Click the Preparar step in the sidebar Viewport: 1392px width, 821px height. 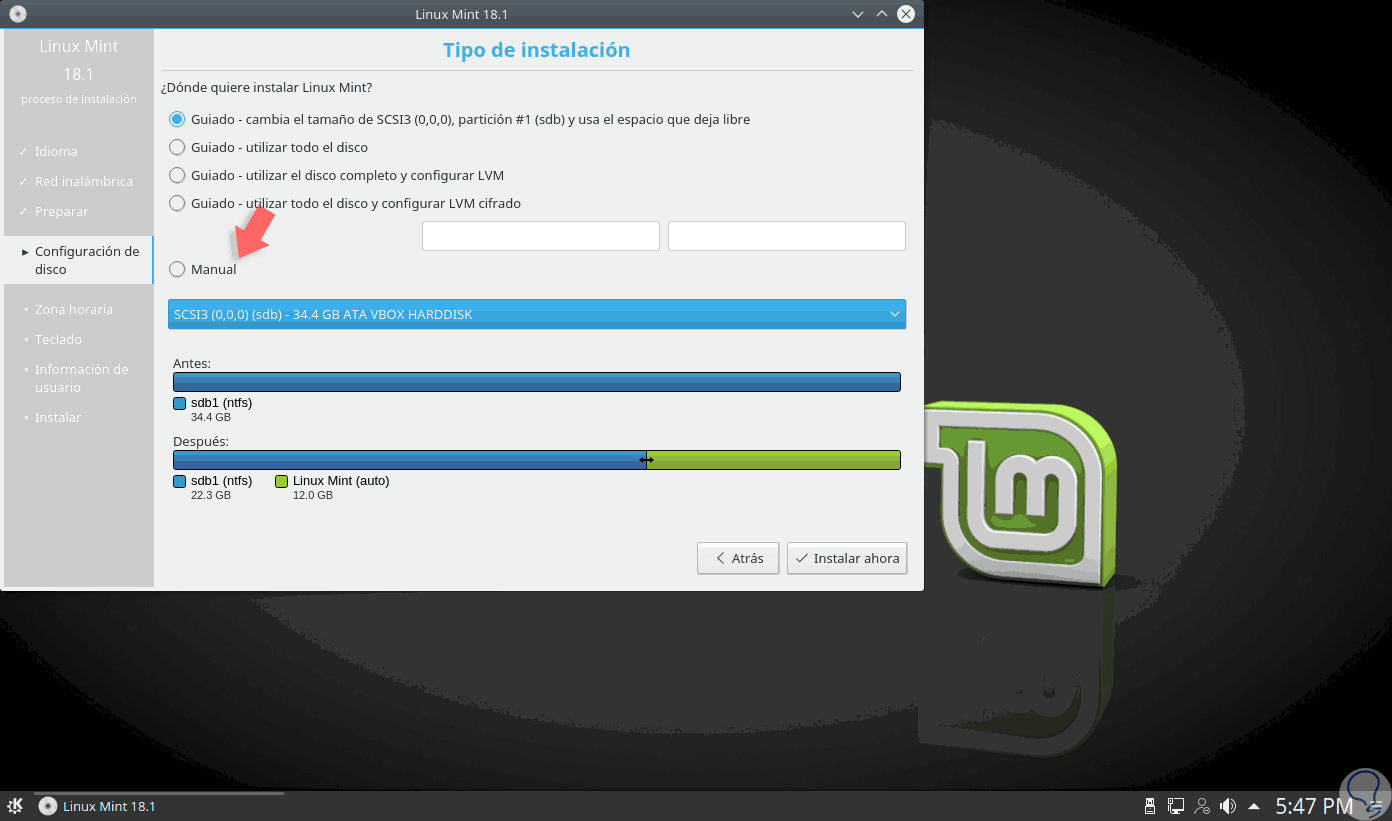point(62,211)
